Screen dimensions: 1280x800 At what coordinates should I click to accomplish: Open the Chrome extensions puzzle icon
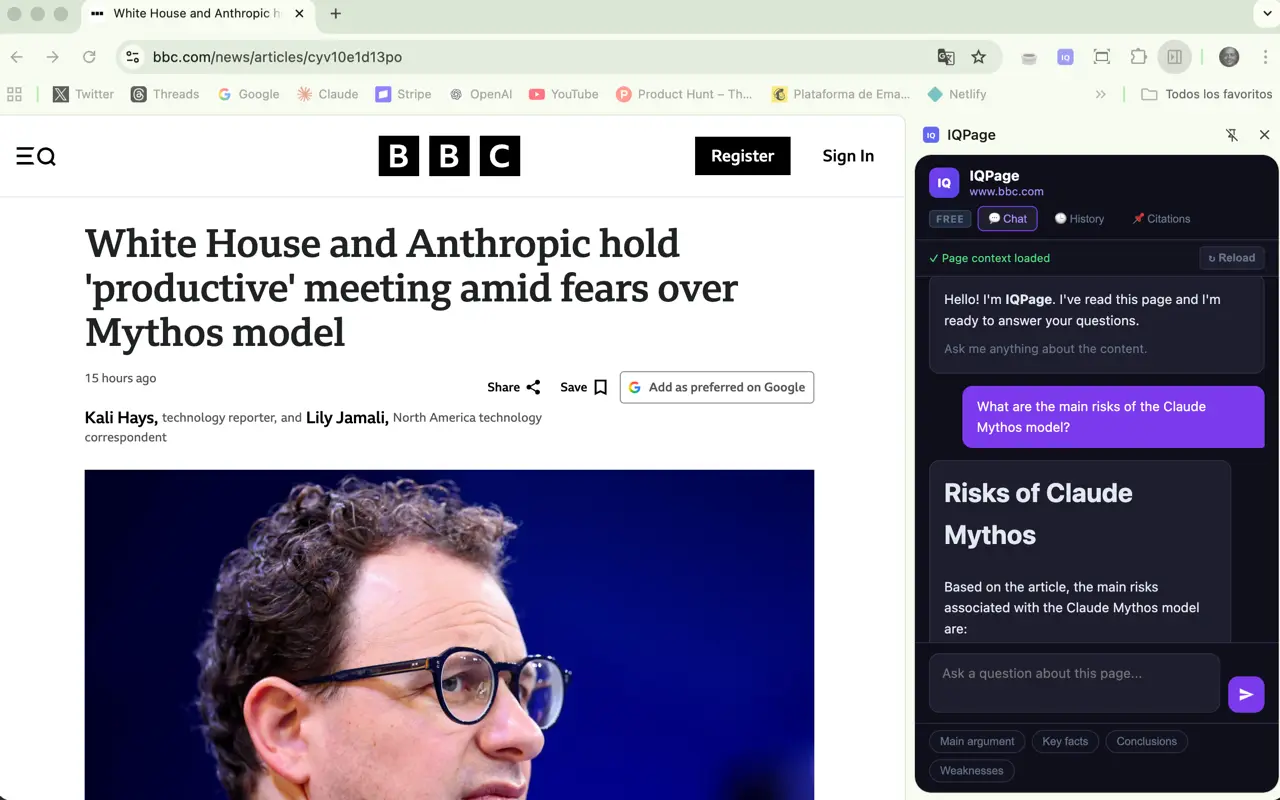(1138, 57)
